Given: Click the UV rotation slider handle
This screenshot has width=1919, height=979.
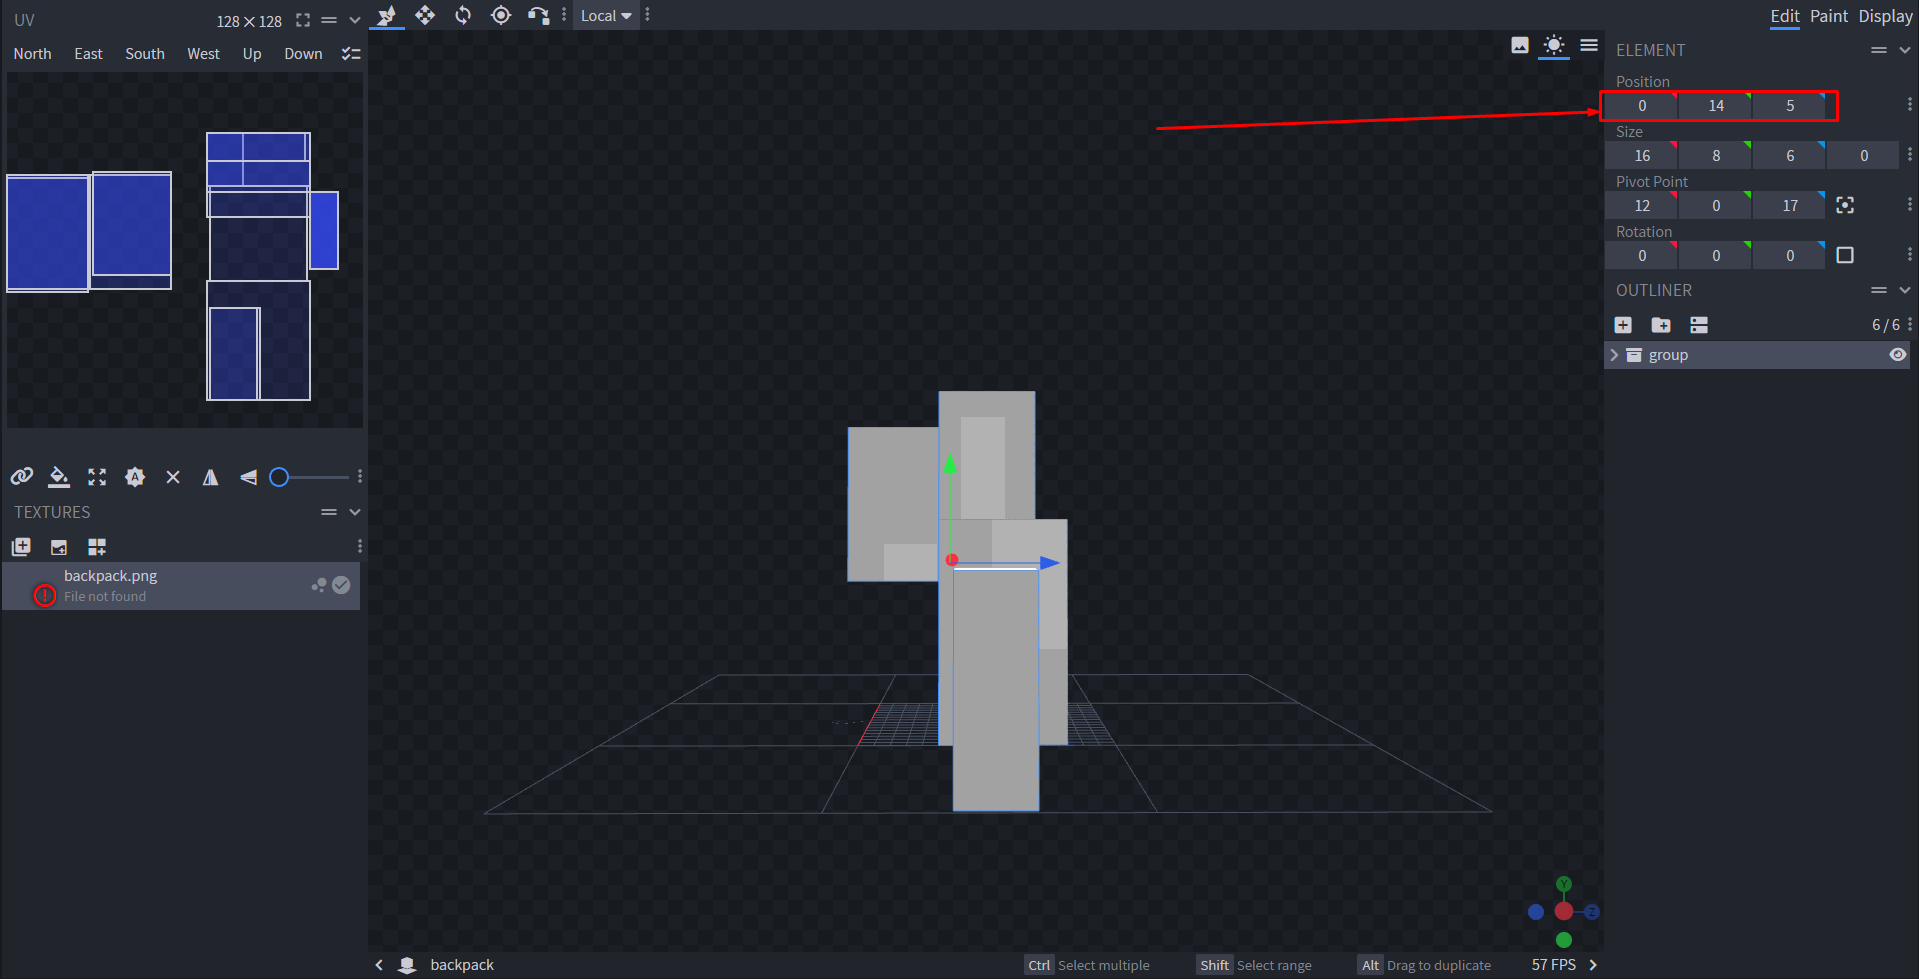Looking at the screenshot, I should click(x=280, y=477).
